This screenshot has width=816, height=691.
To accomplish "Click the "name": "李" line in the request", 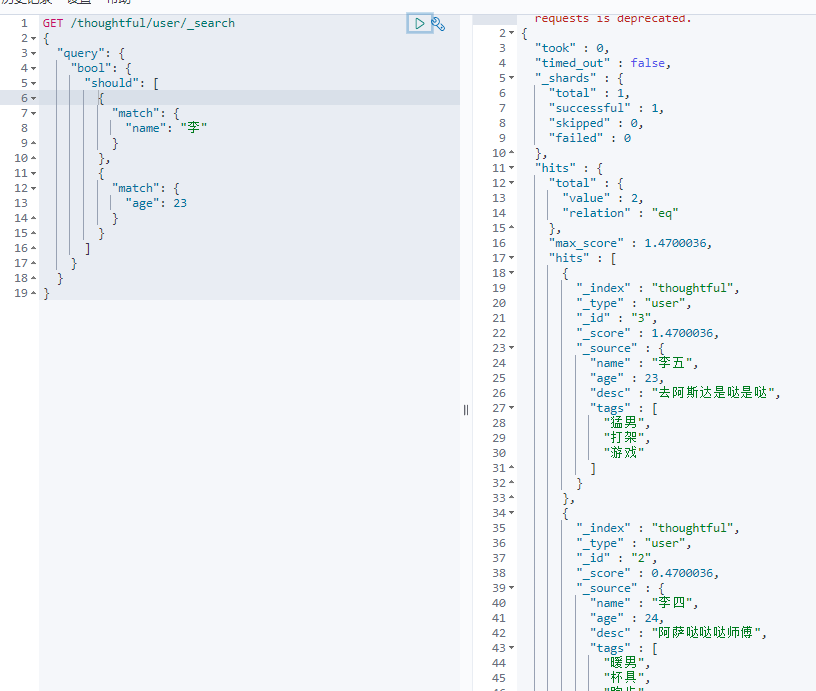I will [166, 128].
